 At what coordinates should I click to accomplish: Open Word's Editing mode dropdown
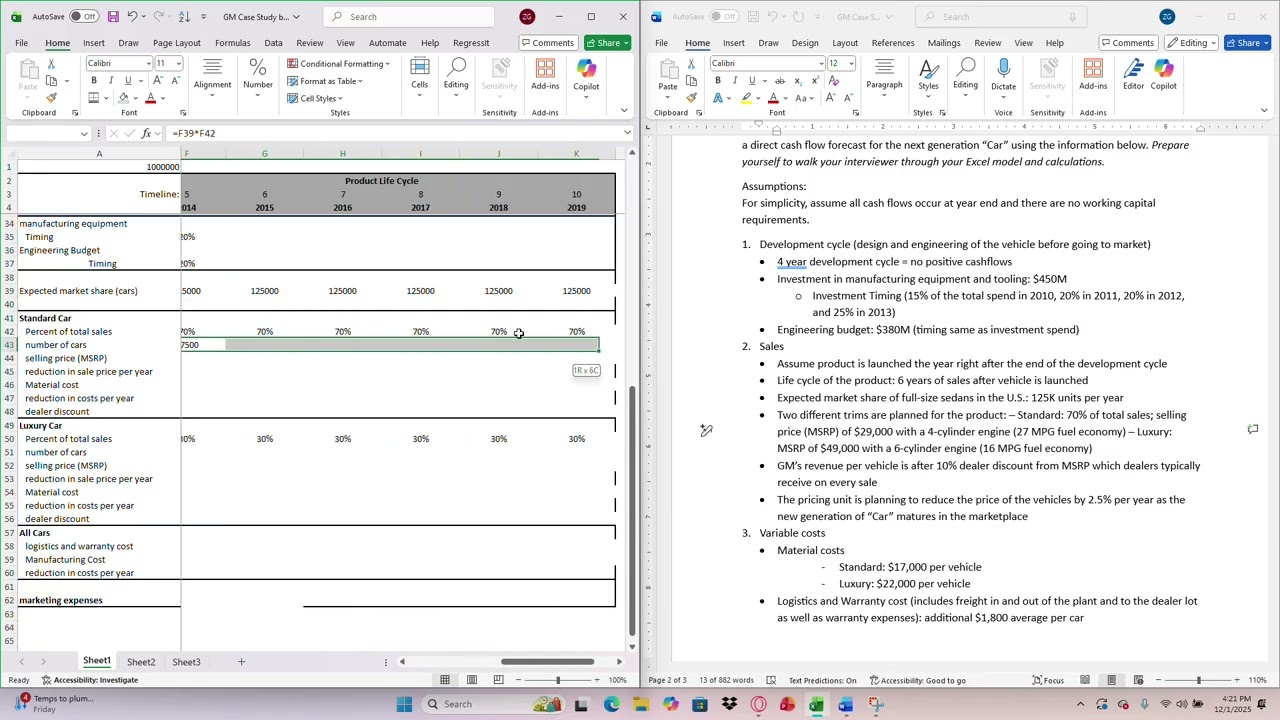pos(1191,43)
